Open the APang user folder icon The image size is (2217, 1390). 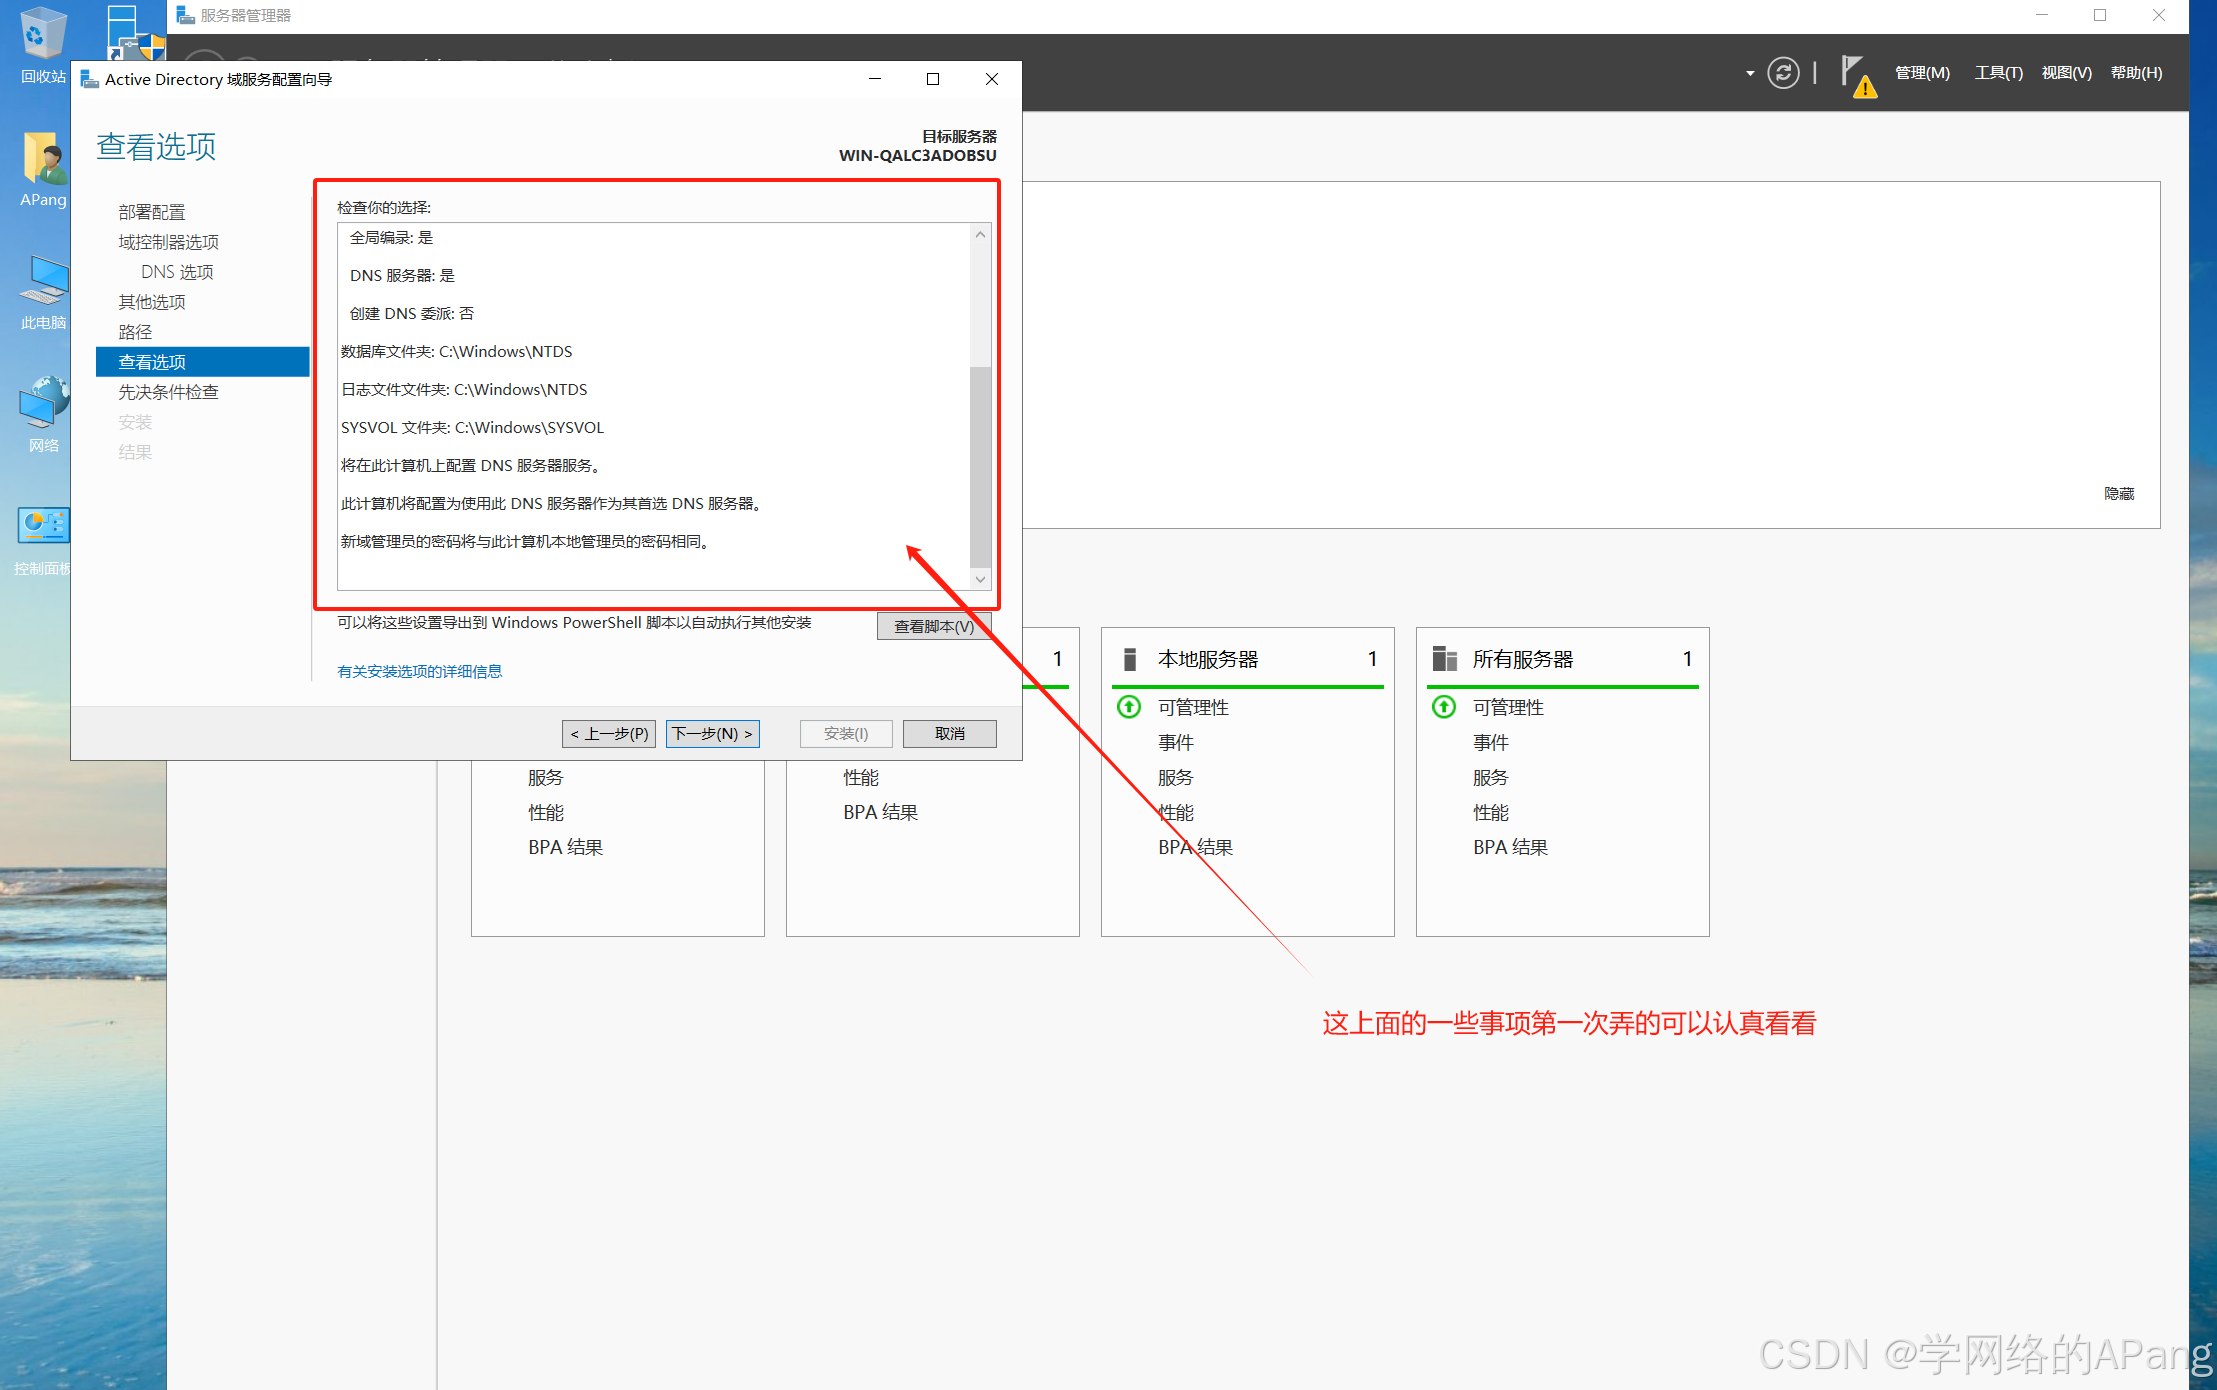coord(43,162)
